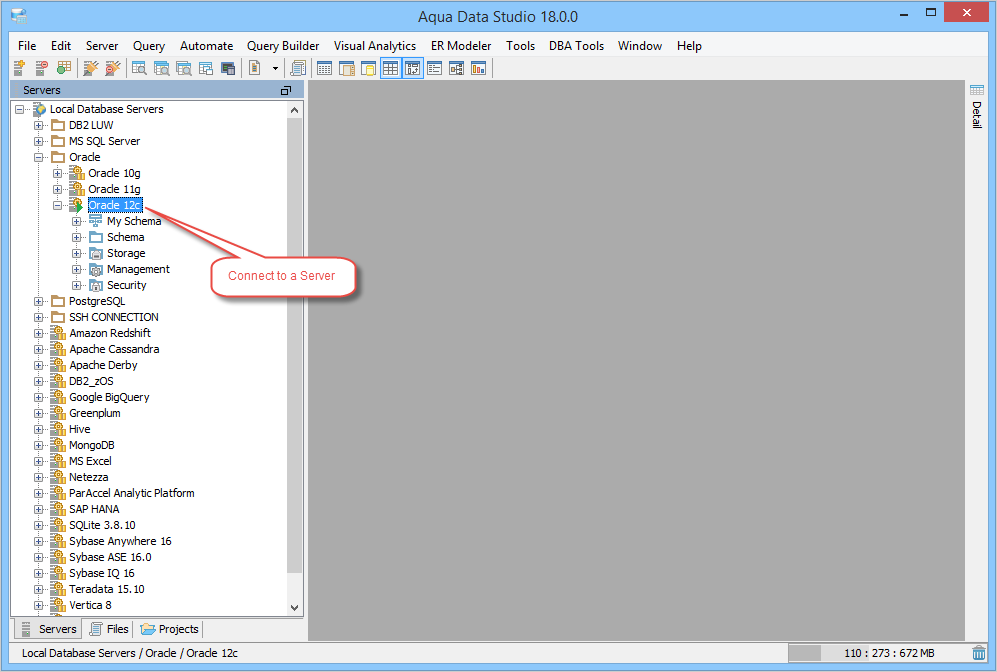Click the tree diagram window toolbar icon

(x=457, y=68)
